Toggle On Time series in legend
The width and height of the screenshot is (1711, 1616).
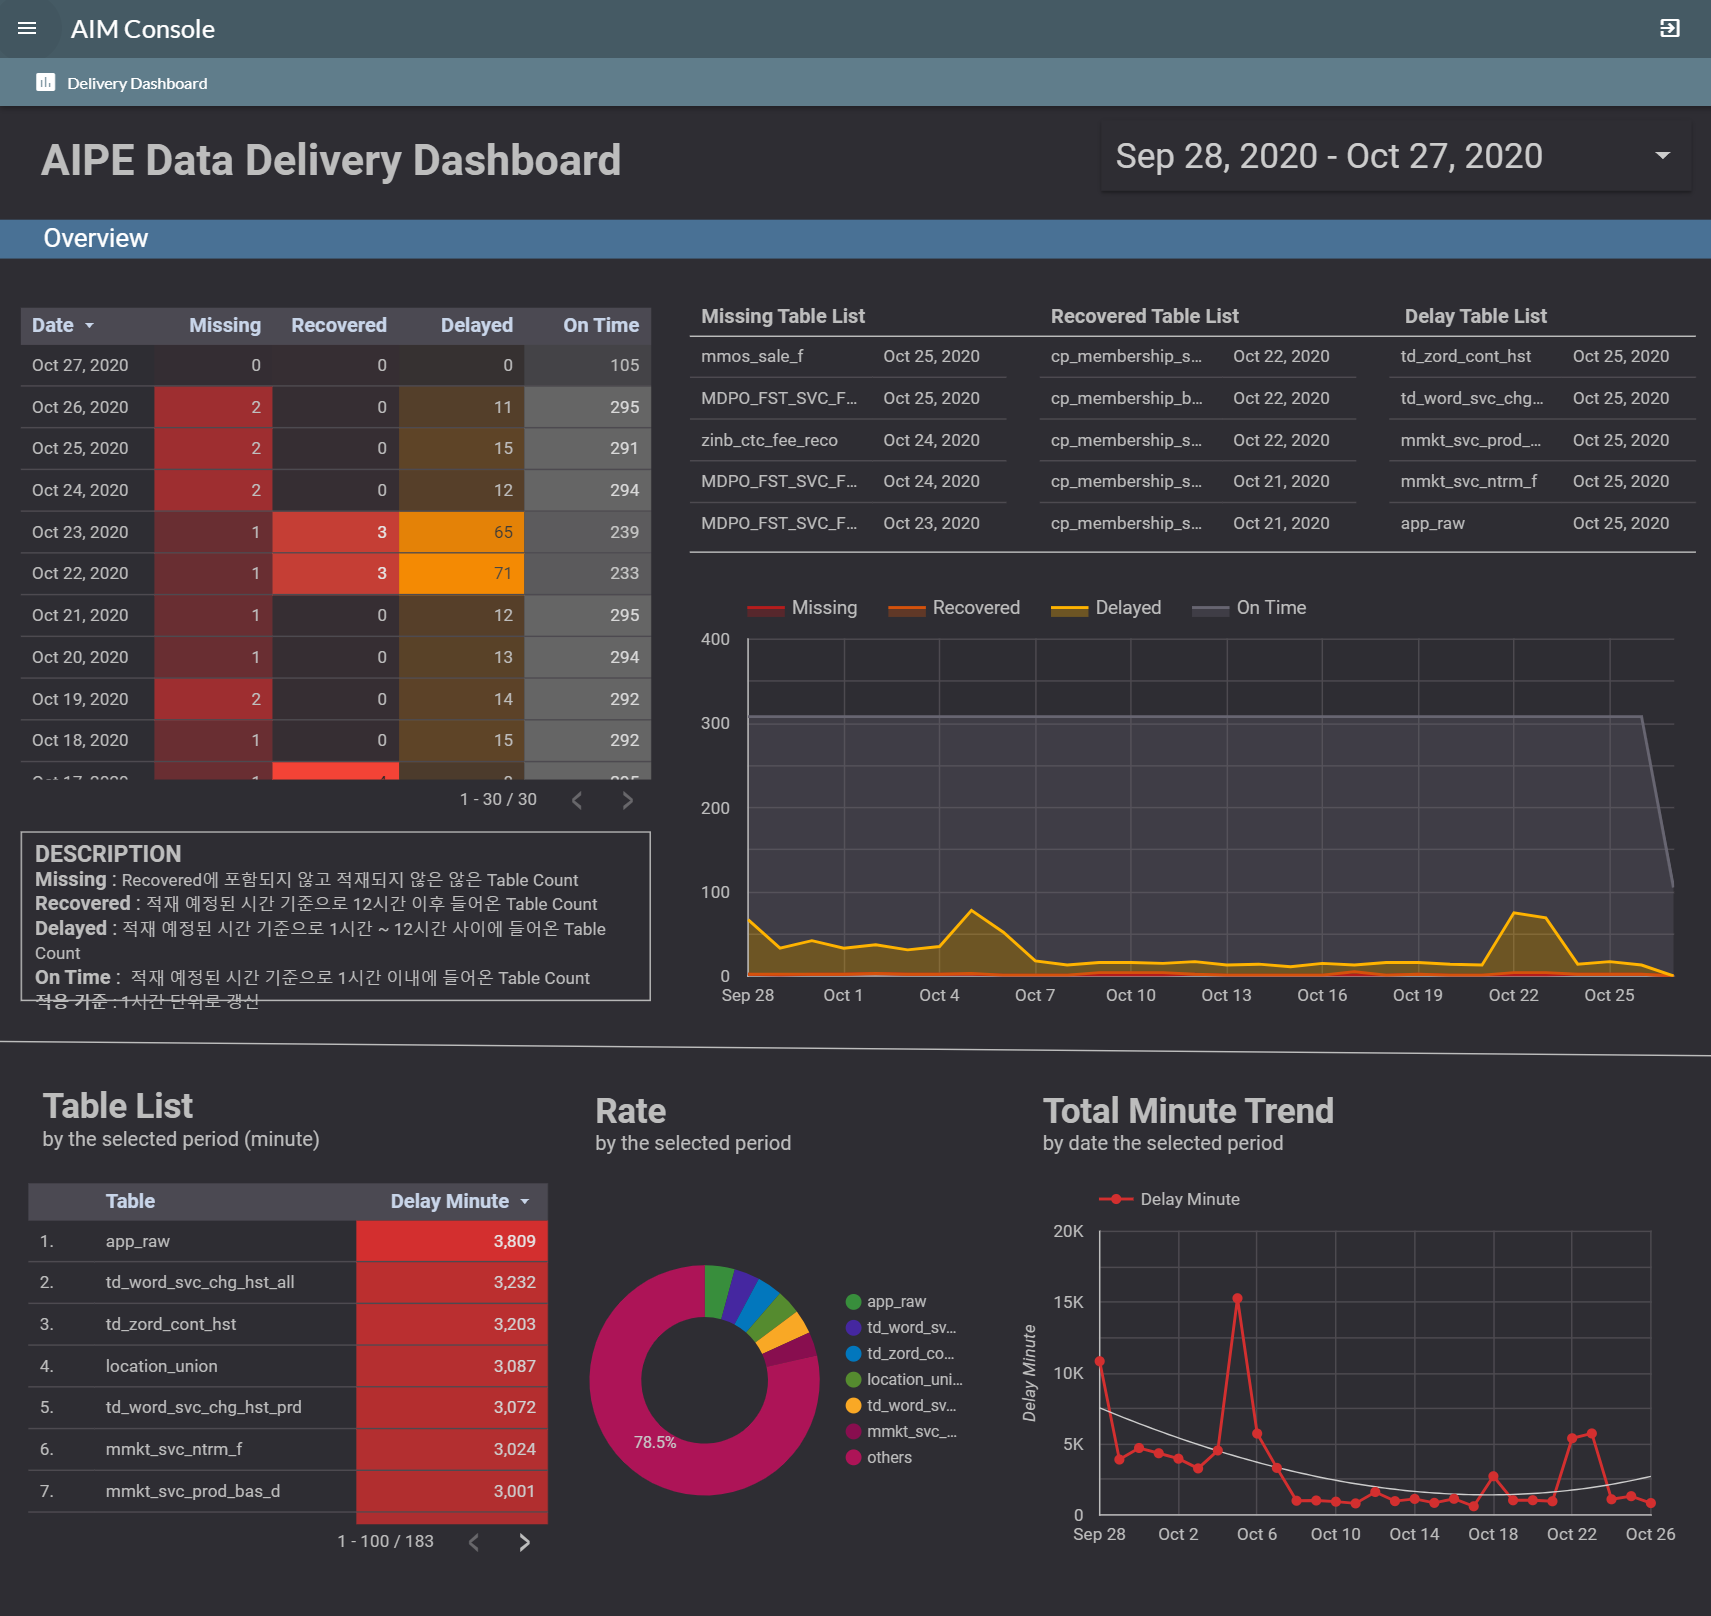[1249, 608]
